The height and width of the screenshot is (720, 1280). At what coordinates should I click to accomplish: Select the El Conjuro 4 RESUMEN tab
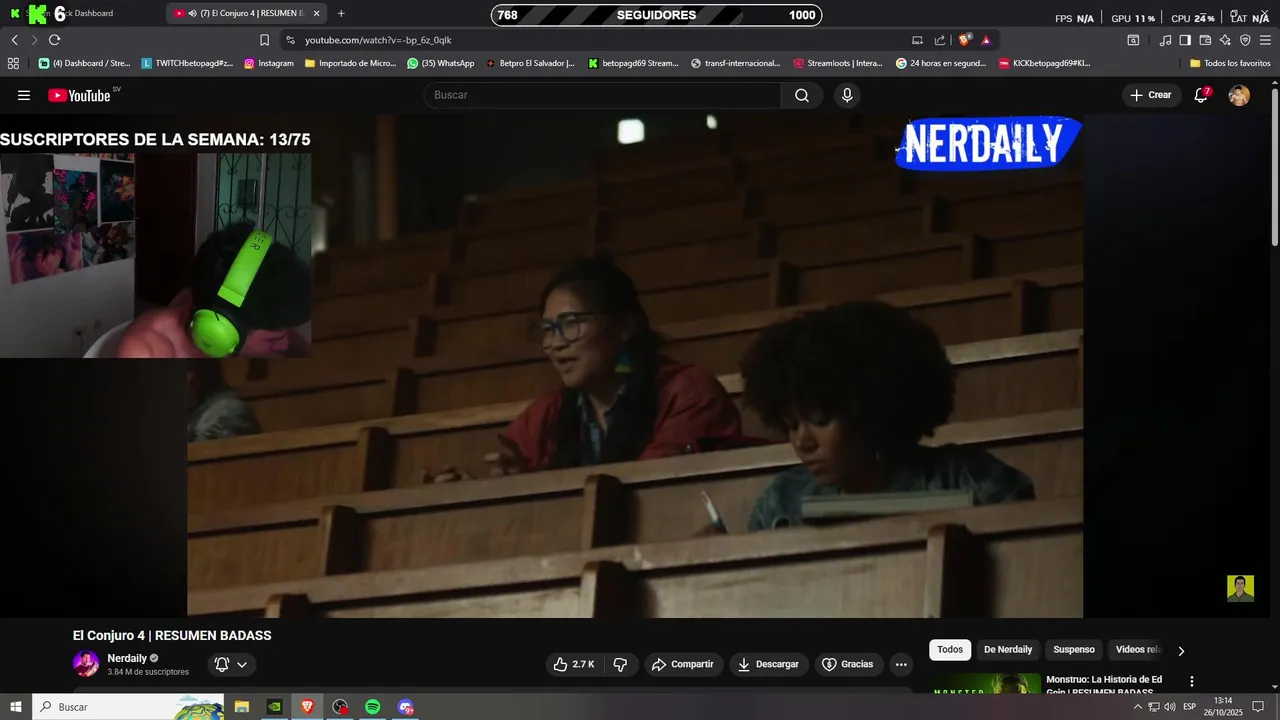246,14
